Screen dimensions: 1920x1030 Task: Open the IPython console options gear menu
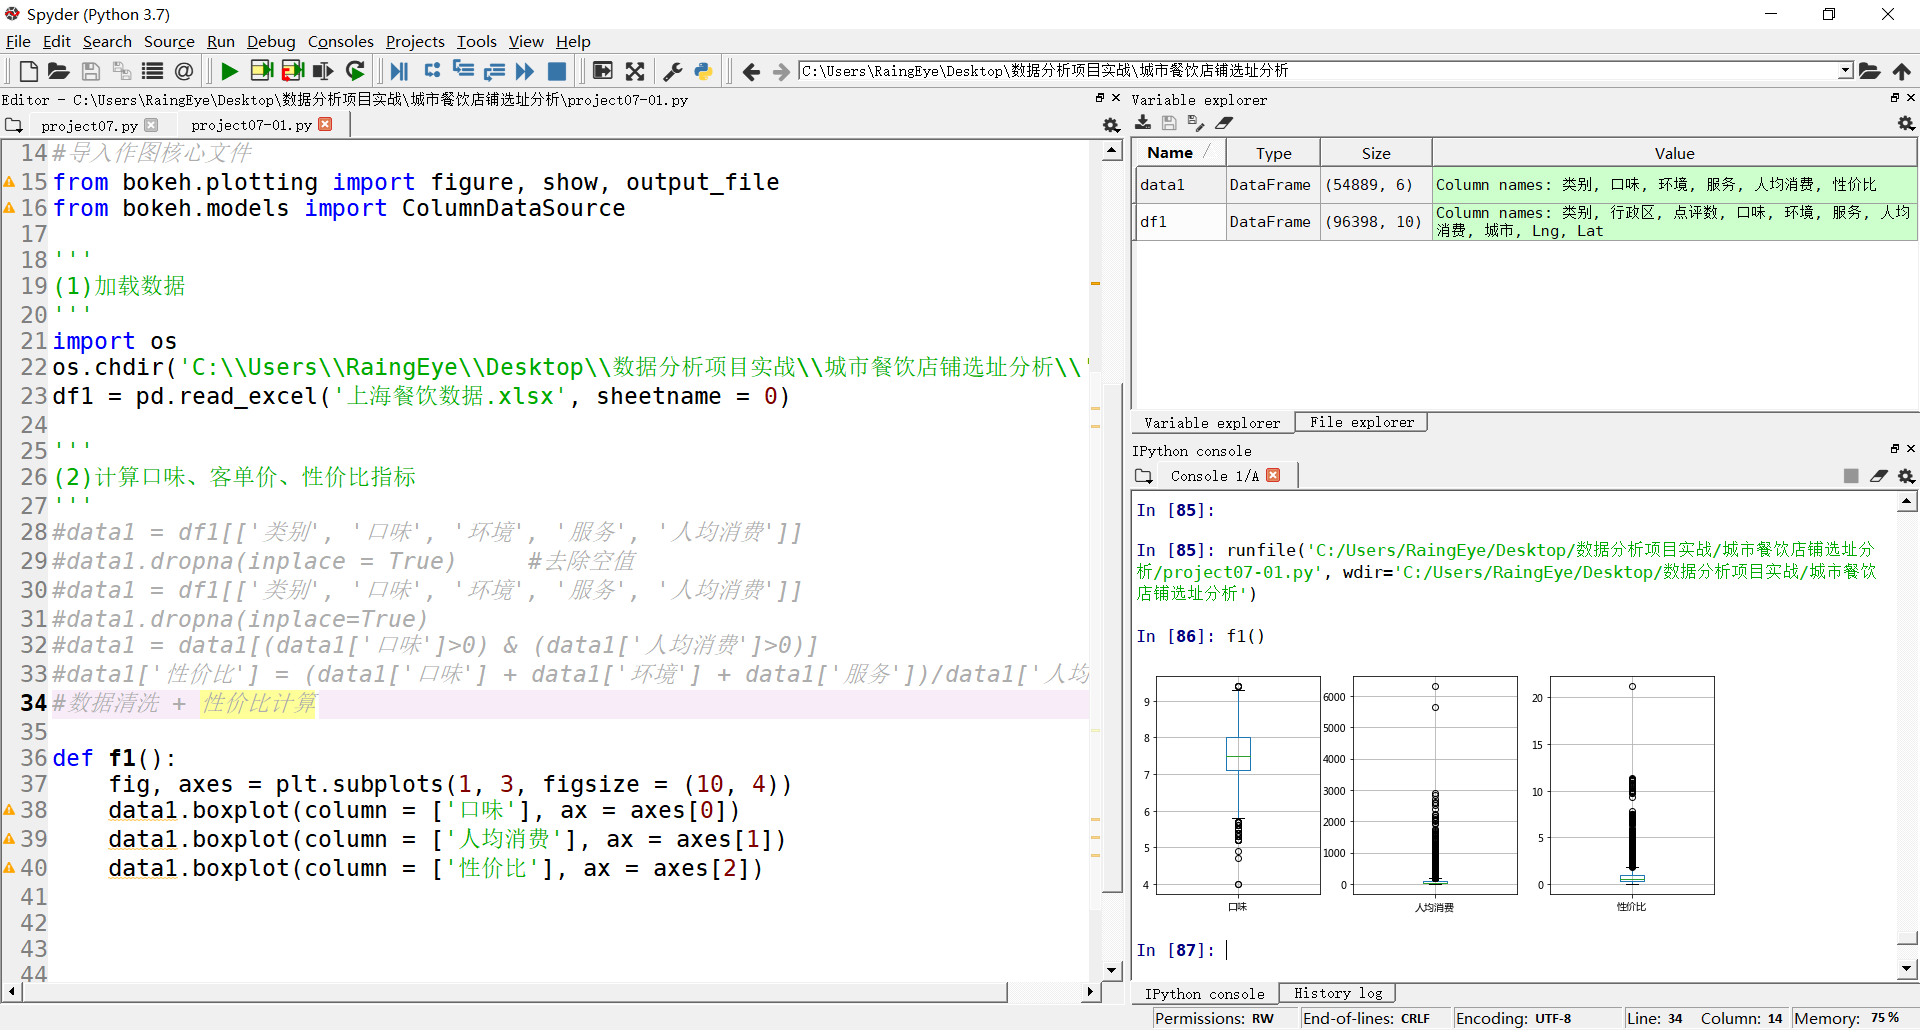coord(1906,476)
